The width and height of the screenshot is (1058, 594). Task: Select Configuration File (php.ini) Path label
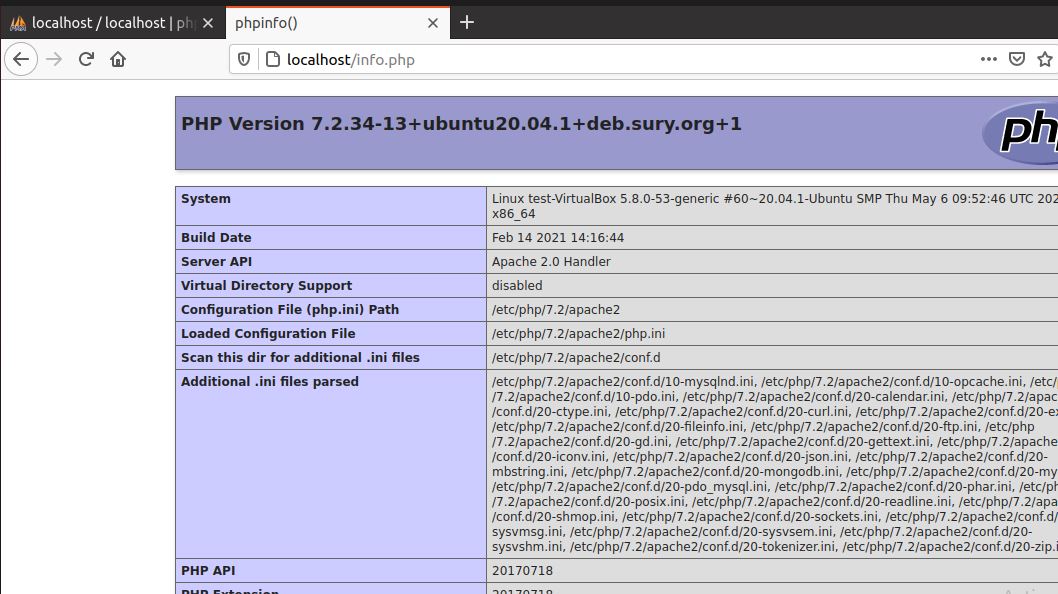(x=289, y=310)
